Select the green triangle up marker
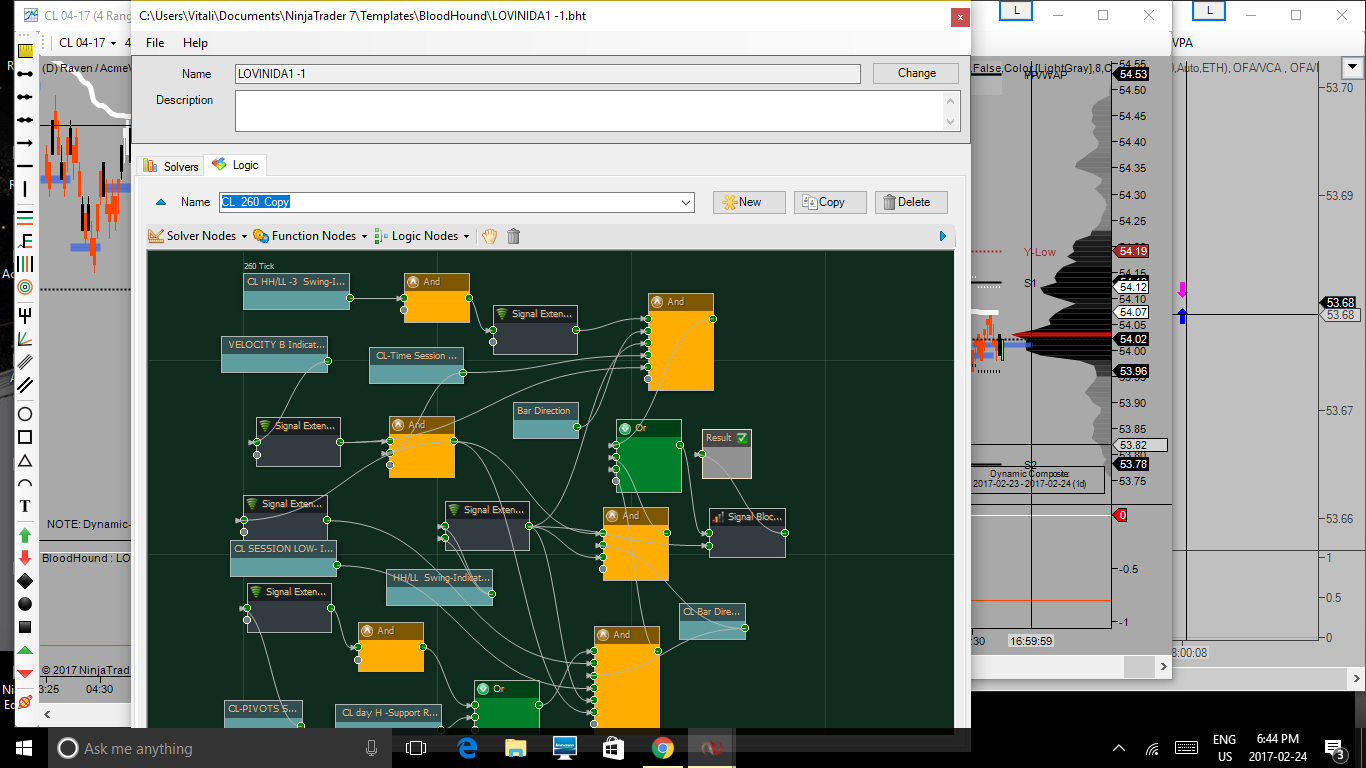 pos(25,650)
